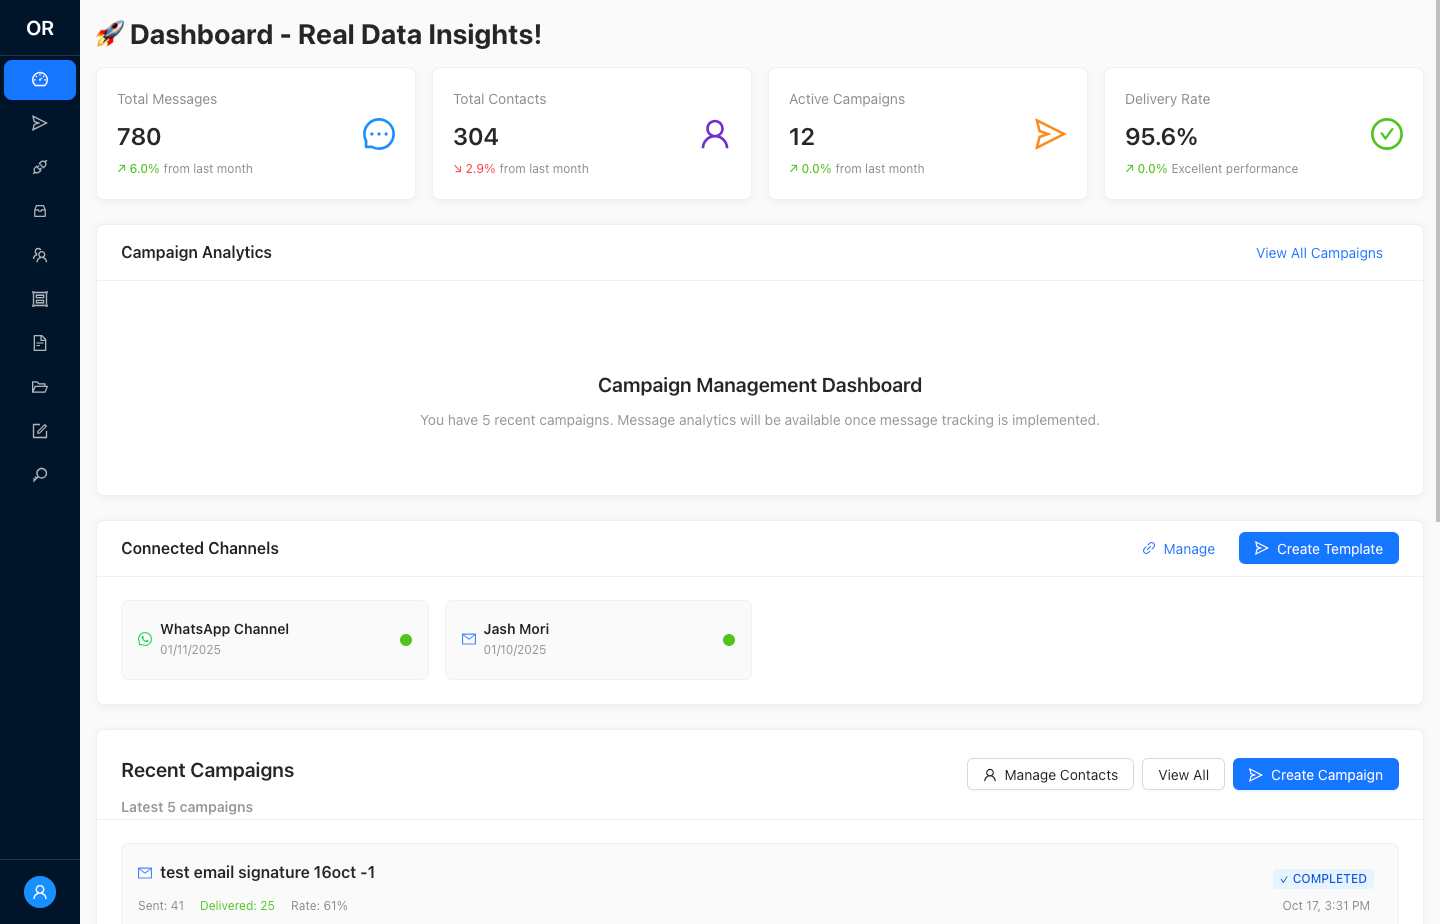Open the user profile avatar at bottom left
The height and width of the screenshot is (924, 1440).
coord(40,892)
